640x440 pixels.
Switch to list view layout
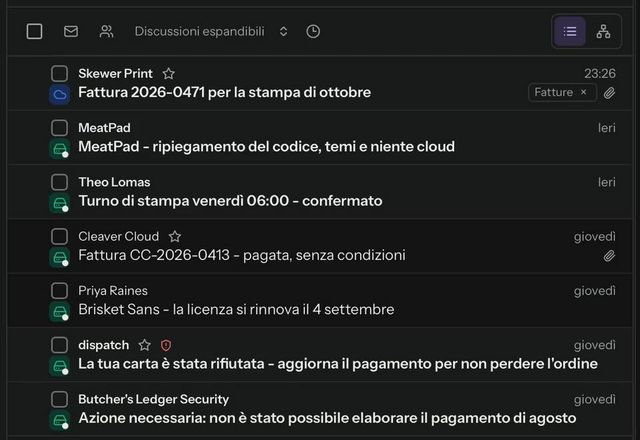[570, 31]
